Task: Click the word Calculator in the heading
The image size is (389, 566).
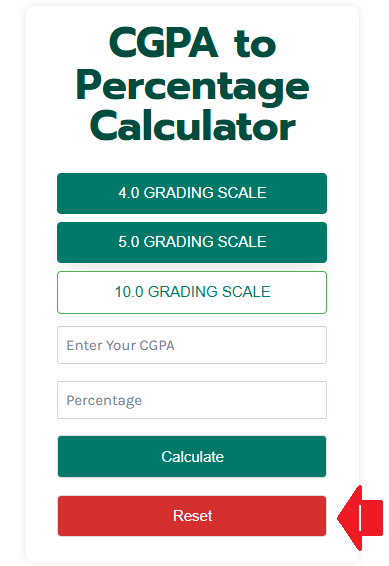Action: click(193, 125)
